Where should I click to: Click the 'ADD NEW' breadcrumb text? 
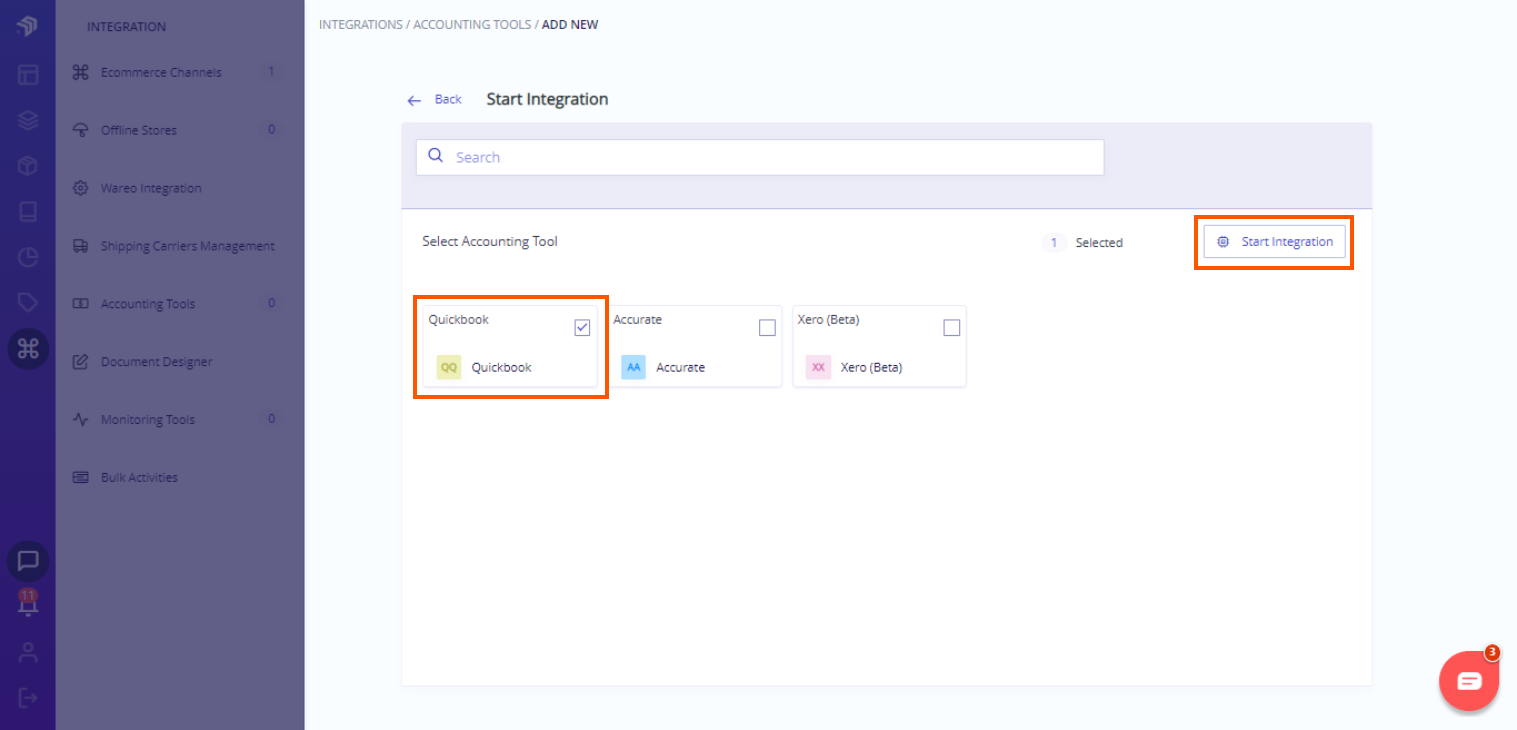[x=570, y=24]
